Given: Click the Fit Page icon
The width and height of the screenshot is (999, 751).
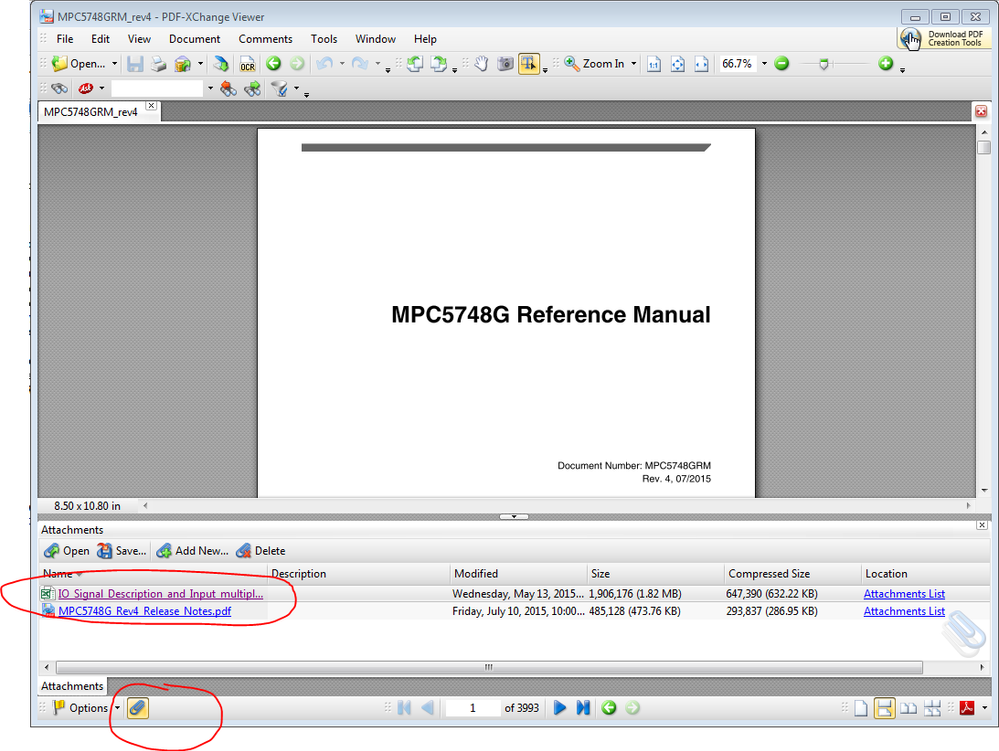Looking at the screenshot, I should click(677, 64).
